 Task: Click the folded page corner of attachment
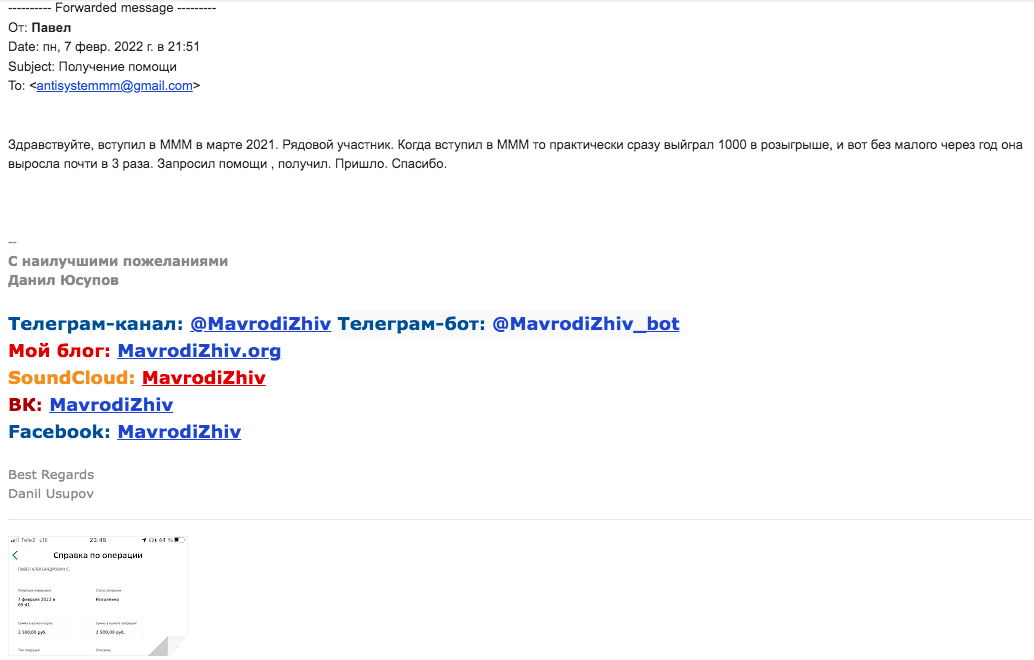point(167,645)
